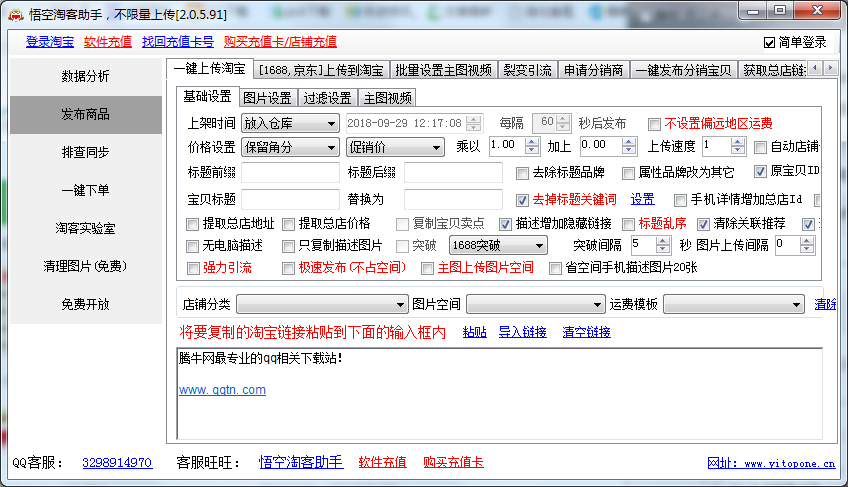Click the 设置 keyword settings link
848x487 pixels.
coord(642,200)
